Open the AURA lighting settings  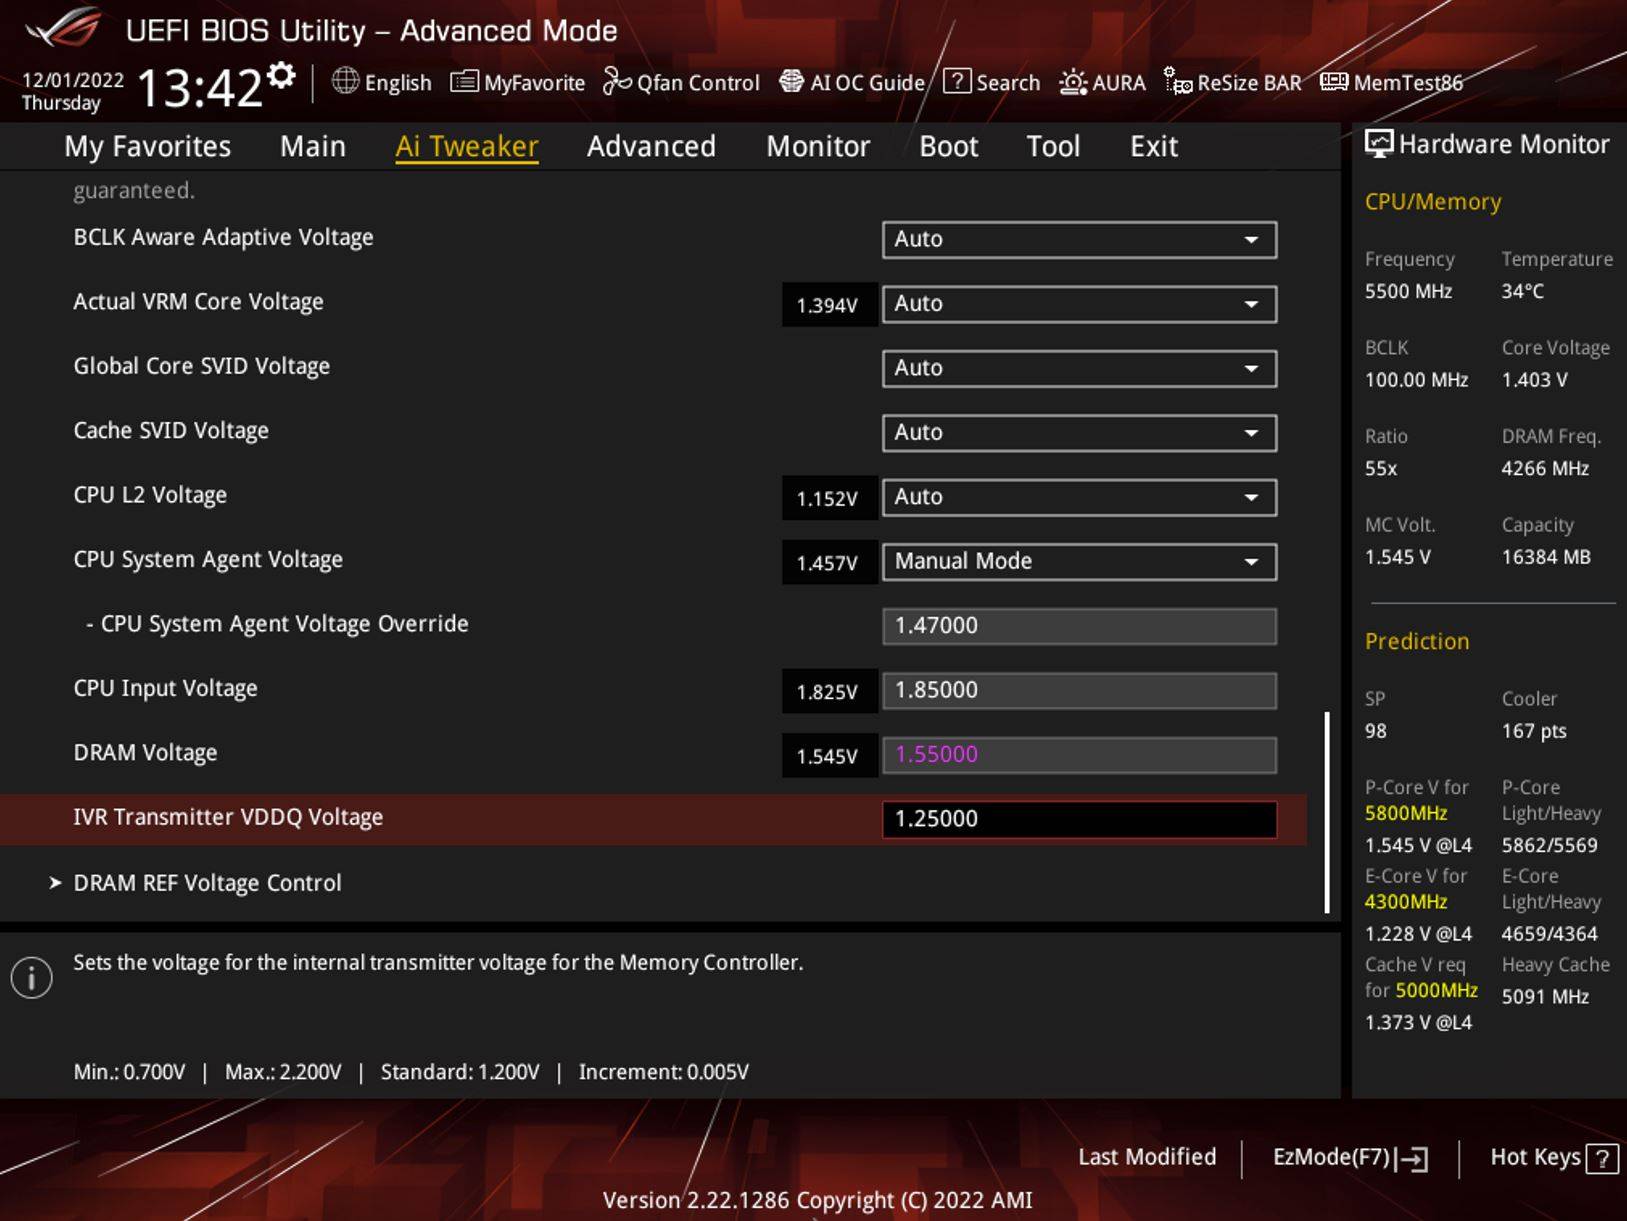click(x=1103, y=82)
